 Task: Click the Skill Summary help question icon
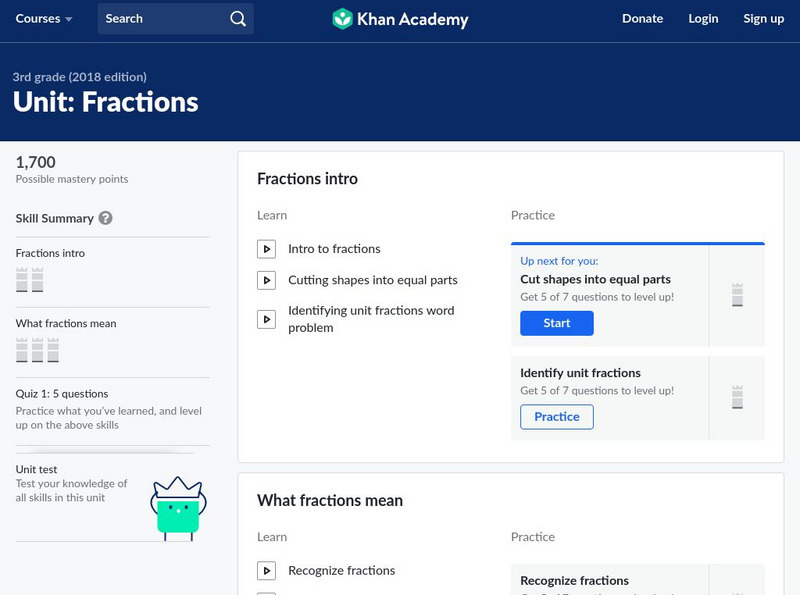click(x=106, y=218)
